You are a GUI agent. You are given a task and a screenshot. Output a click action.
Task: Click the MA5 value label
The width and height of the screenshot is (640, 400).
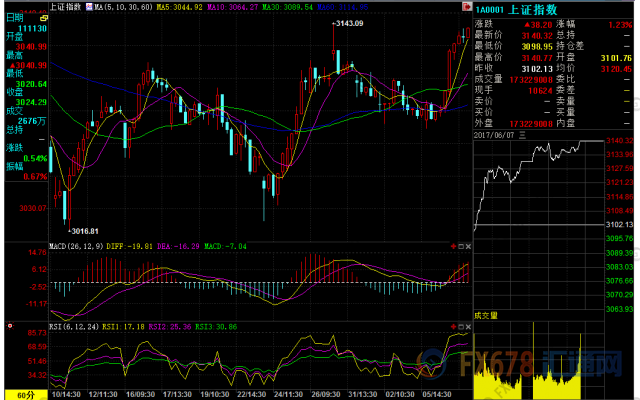[181, 6]
